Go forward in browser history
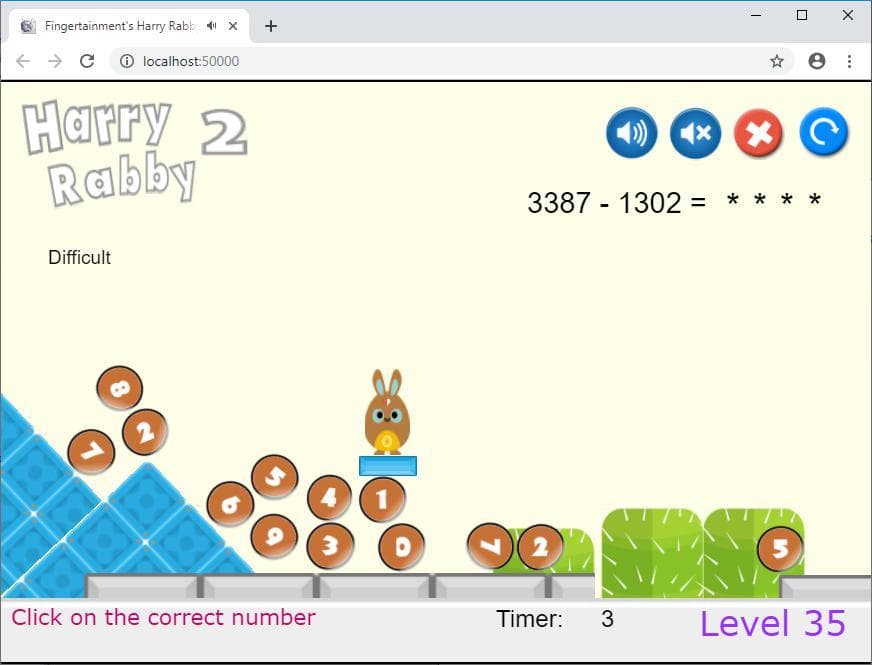 click(x=55, y=61)
